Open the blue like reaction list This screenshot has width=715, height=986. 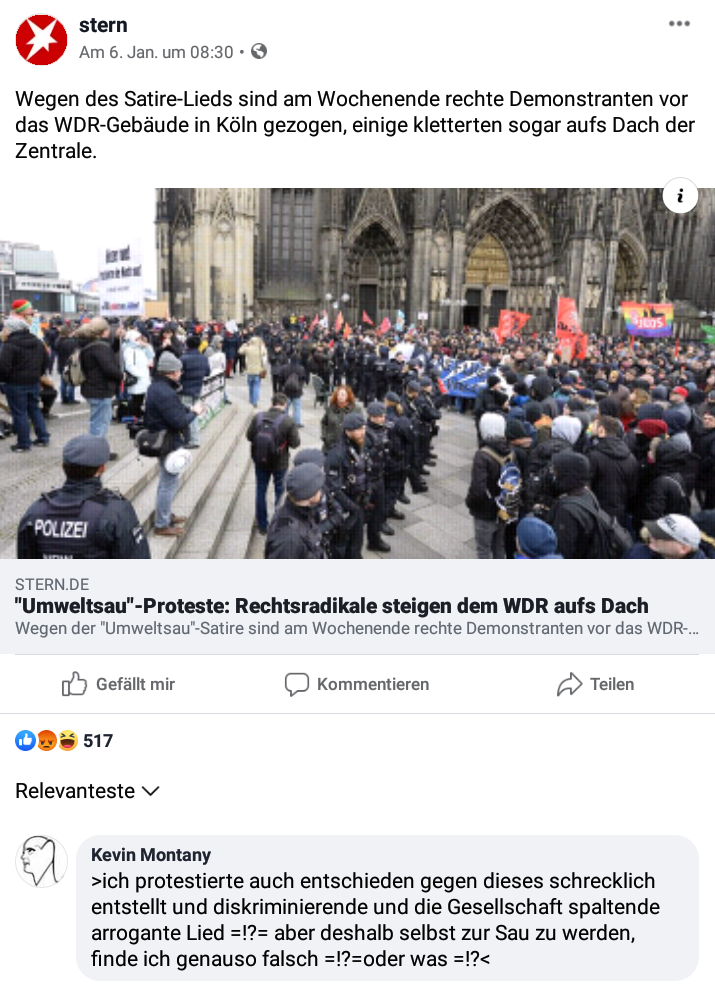[x=26, y=741]
